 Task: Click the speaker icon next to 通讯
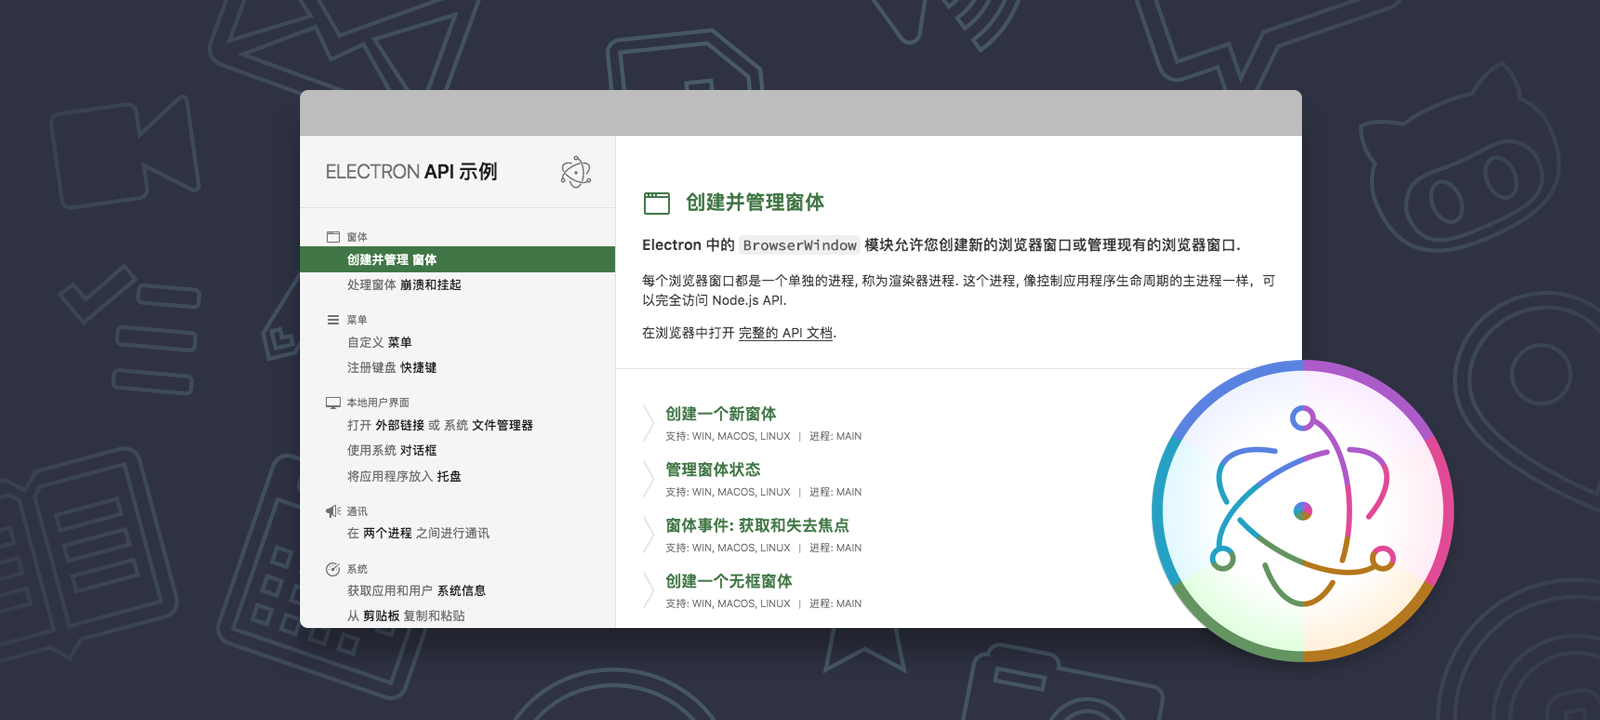(x=333, y=511)
